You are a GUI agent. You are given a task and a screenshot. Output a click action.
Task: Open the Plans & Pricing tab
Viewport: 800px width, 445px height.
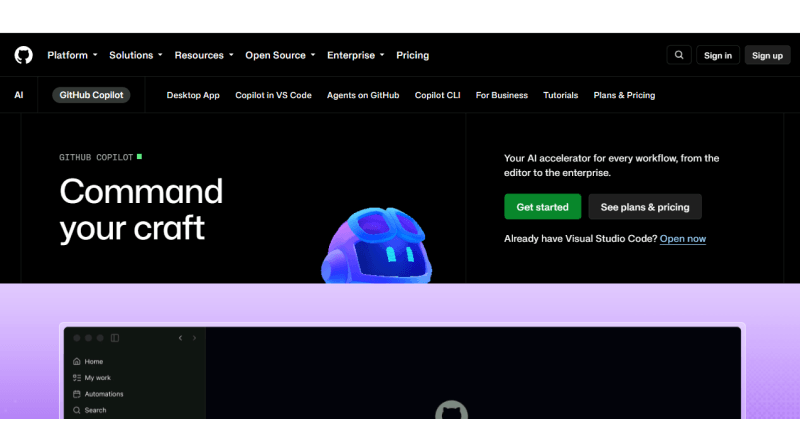[624, 95]
